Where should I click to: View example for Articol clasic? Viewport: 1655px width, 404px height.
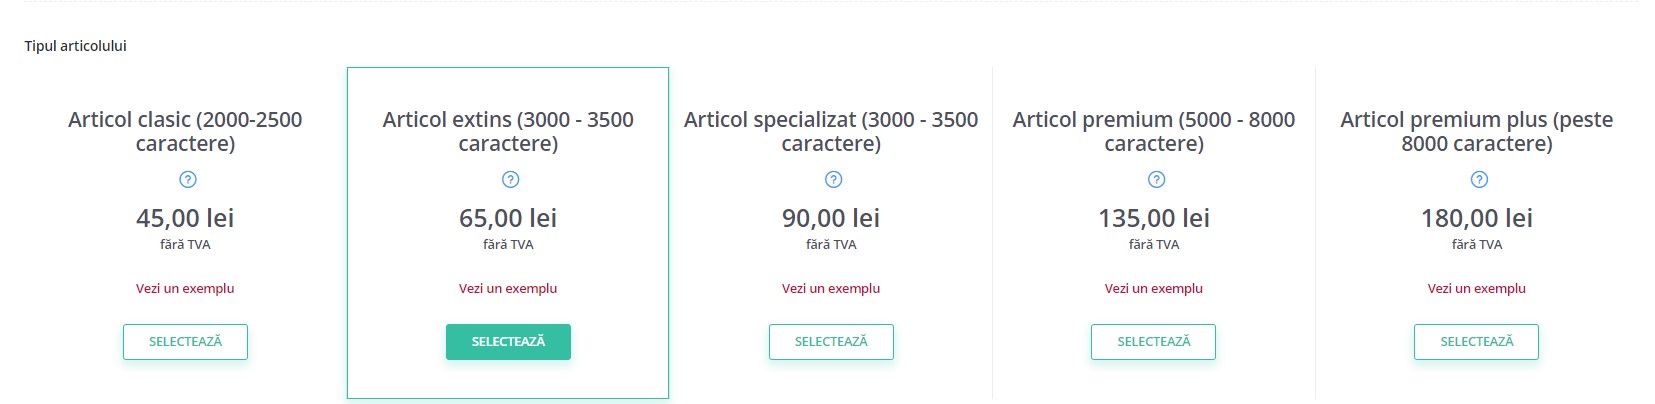click(185, 288)
